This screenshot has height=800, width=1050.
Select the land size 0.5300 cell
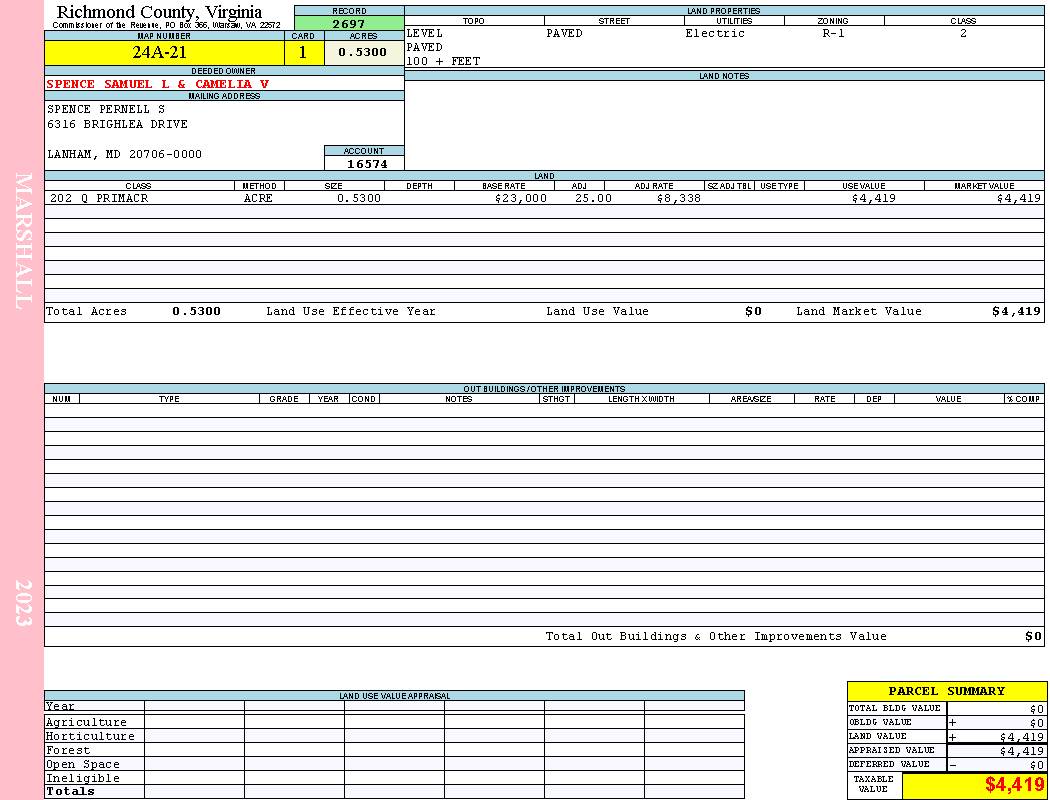click(358, 198)
